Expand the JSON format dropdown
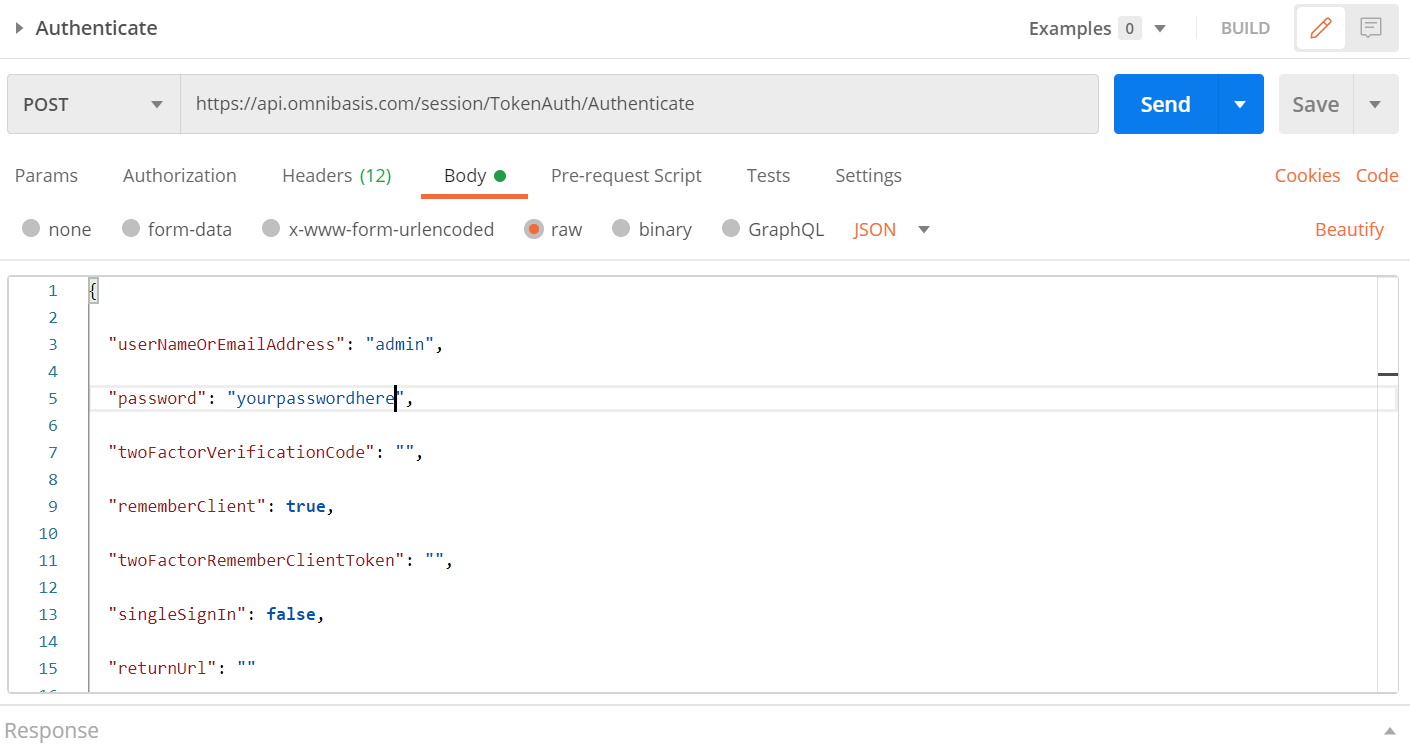This screenshot has width=1410, height=747. 923,229
